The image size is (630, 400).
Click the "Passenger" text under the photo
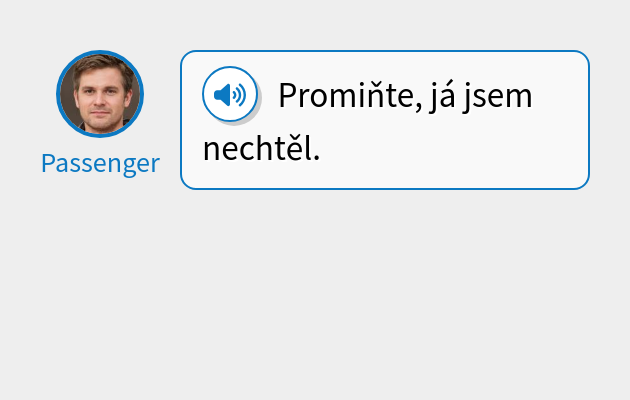click(x=100, y=164)
